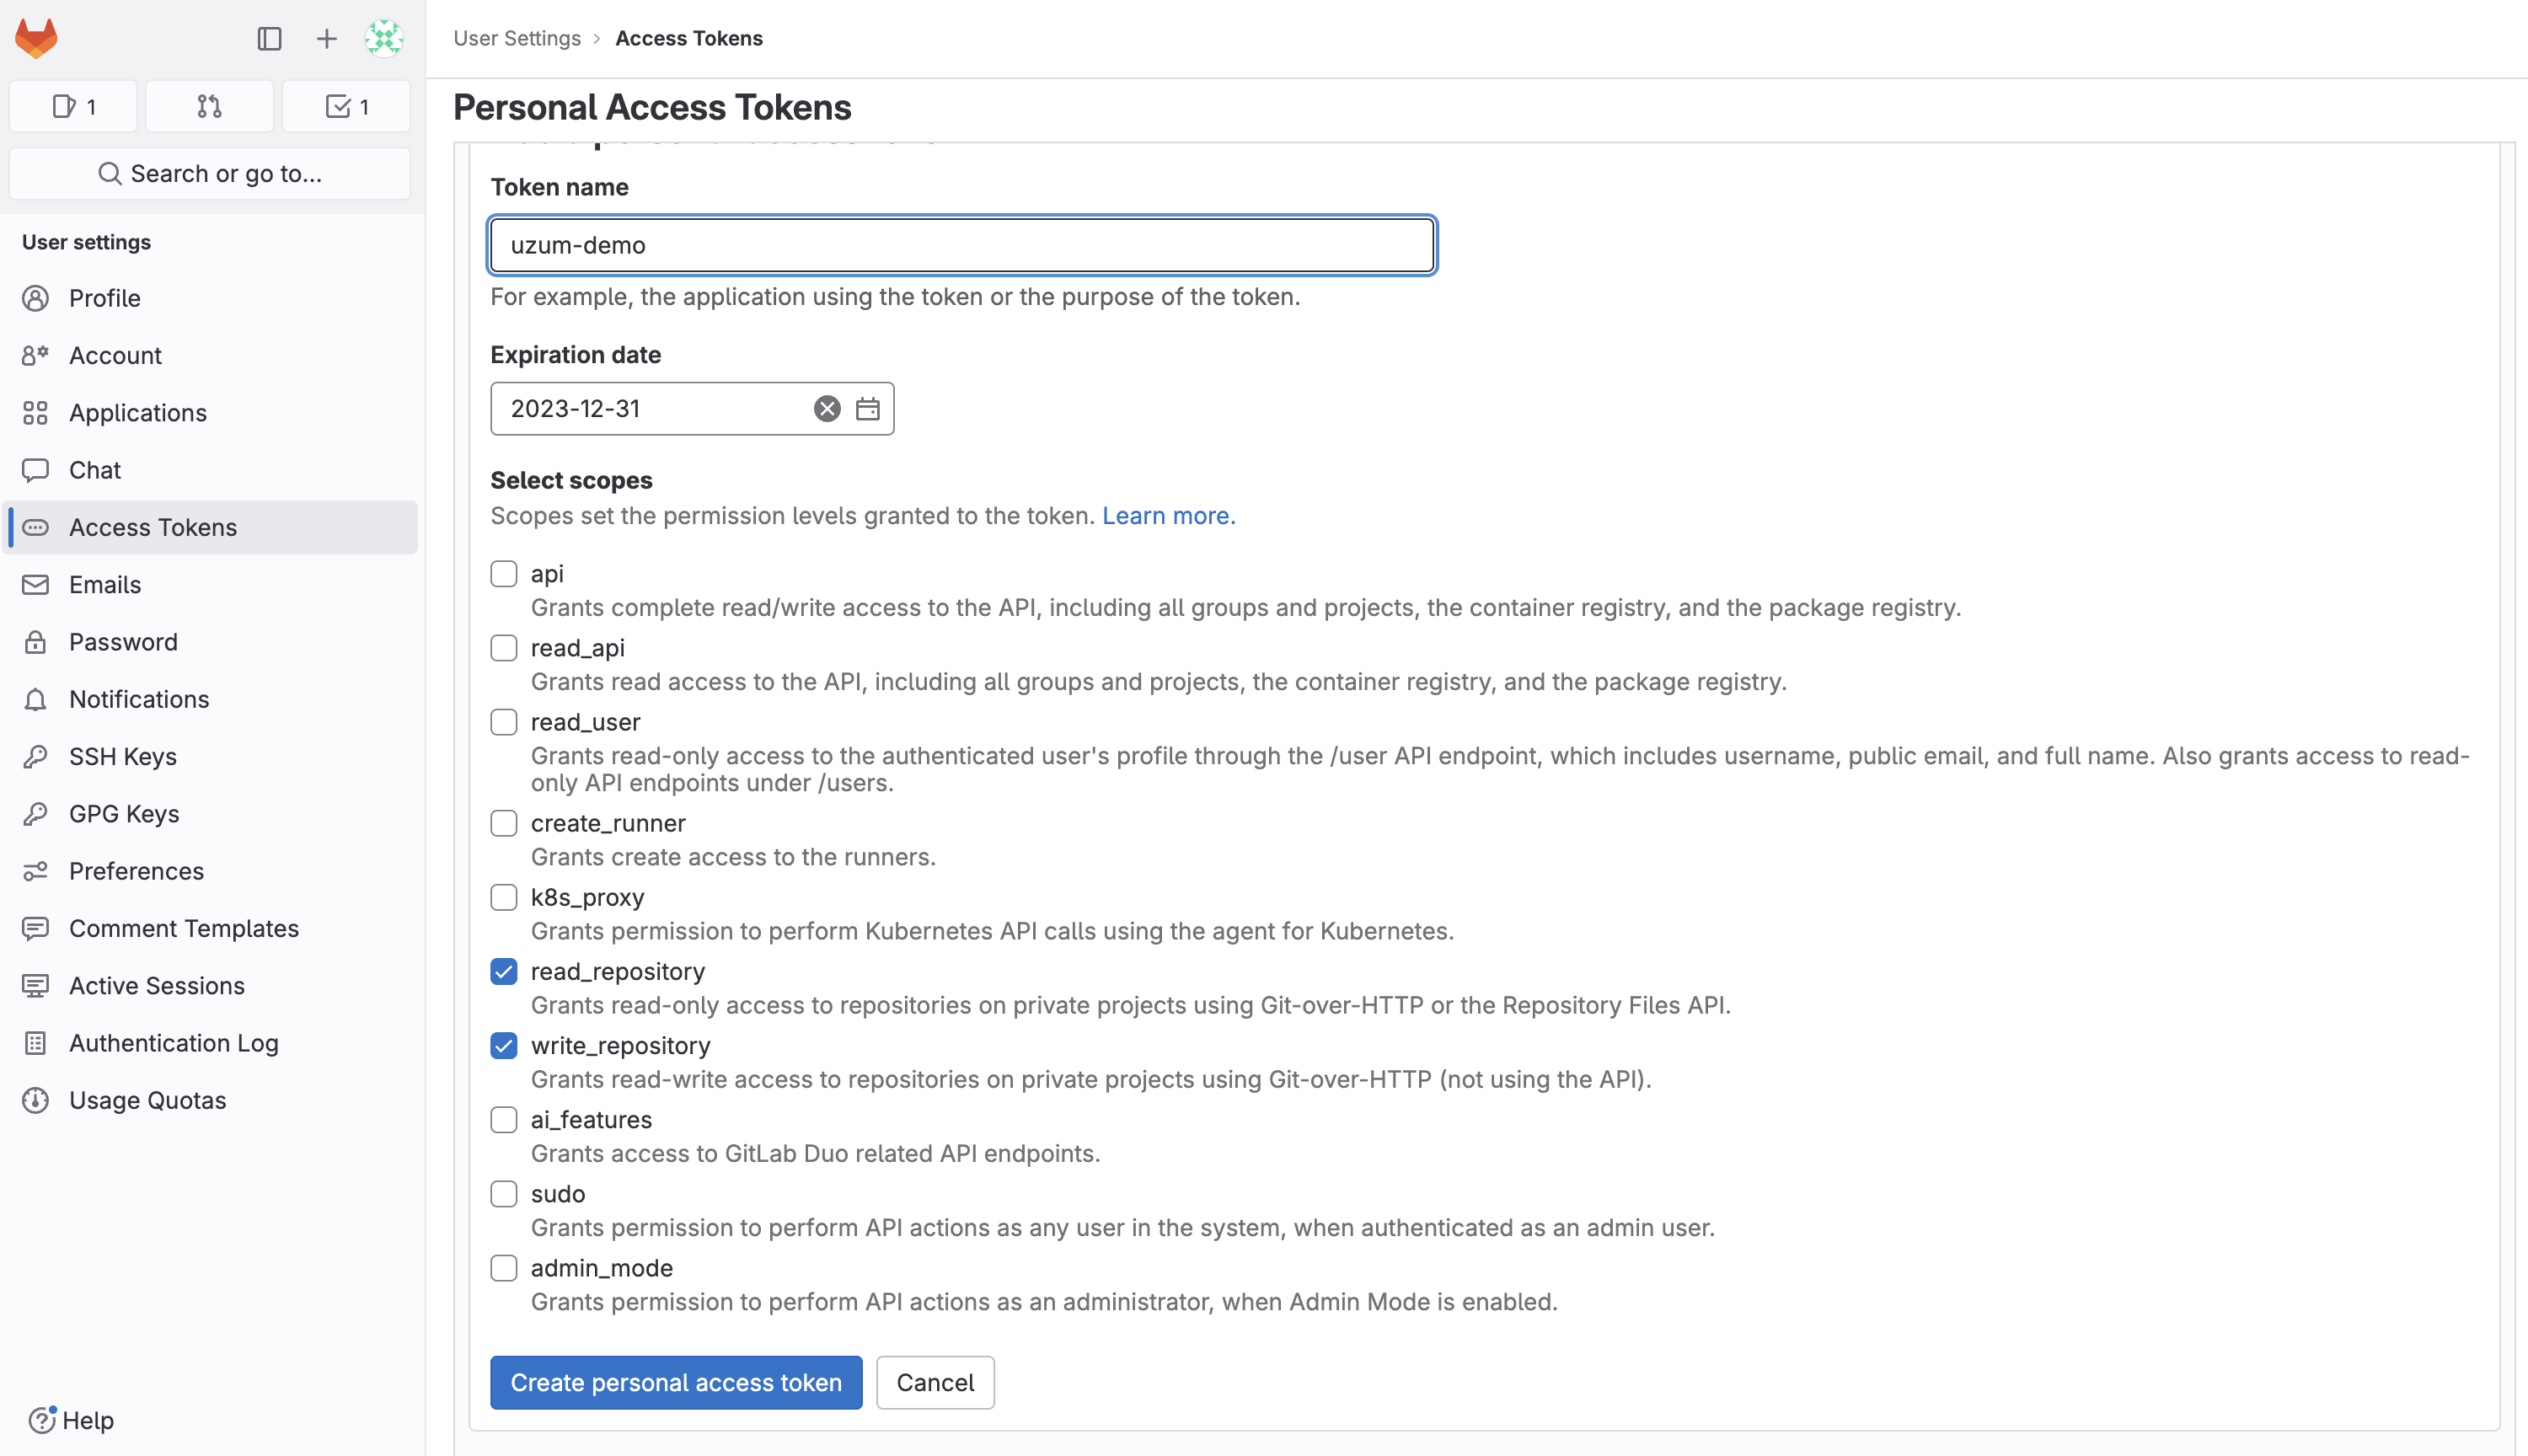Open the create new plus menu
Image resolution: width=2528 pixels, height=1456 pixels.
tap(326, 38)
